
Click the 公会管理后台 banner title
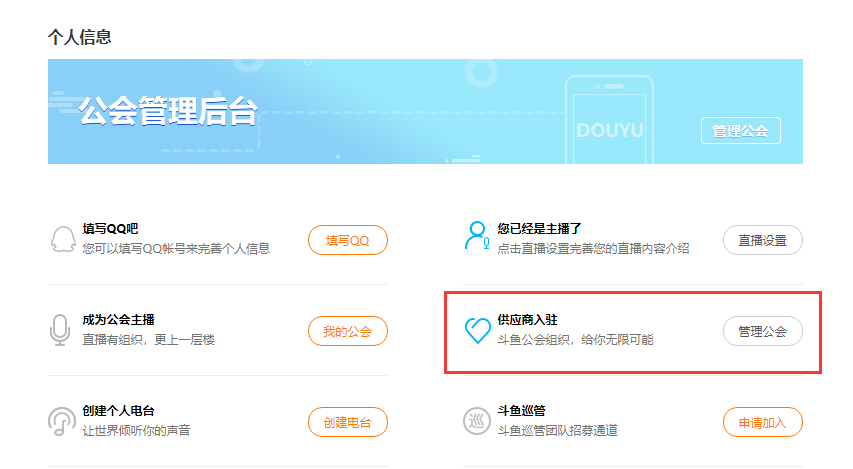168,112
